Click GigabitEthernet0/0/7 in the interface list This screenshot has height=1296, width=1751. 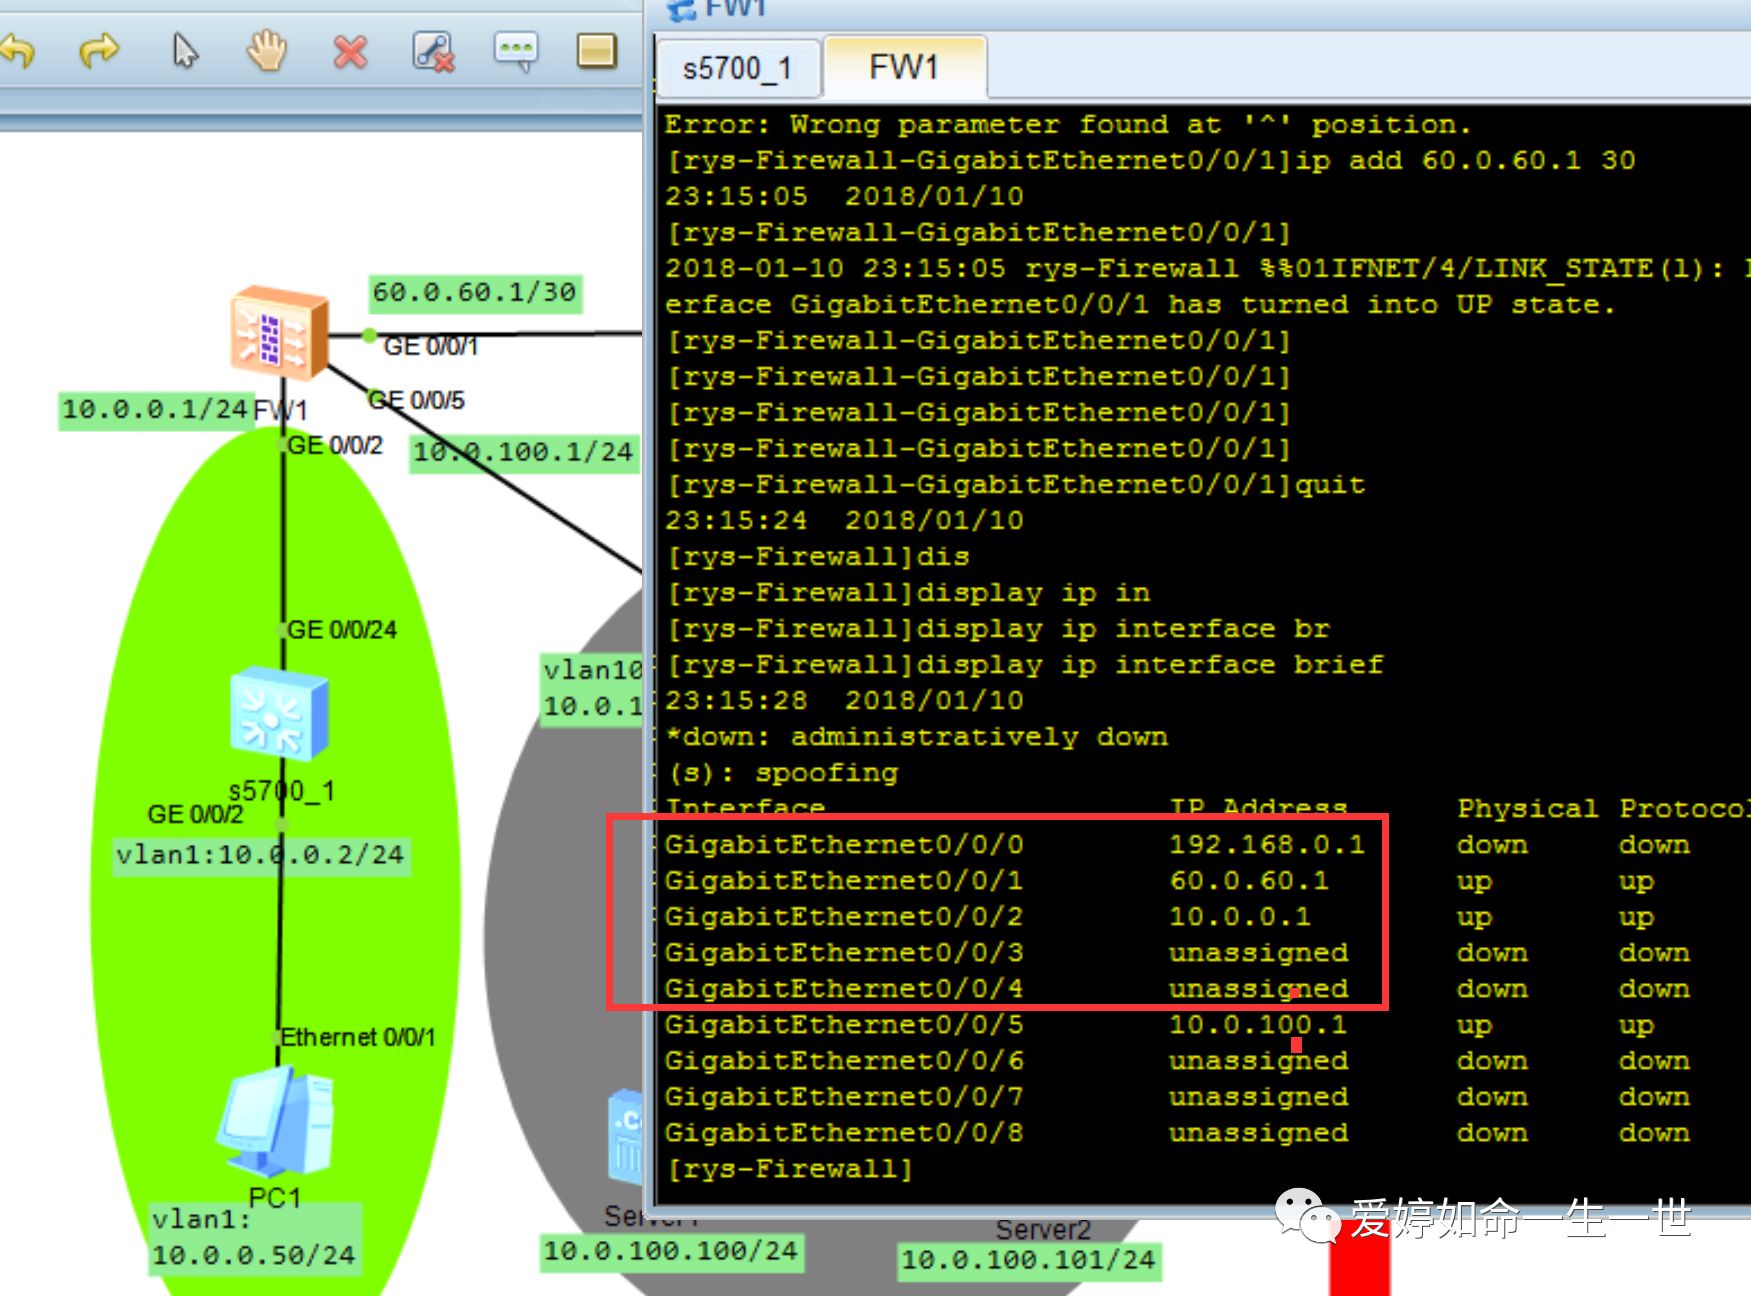click(x=844, y=1096)
